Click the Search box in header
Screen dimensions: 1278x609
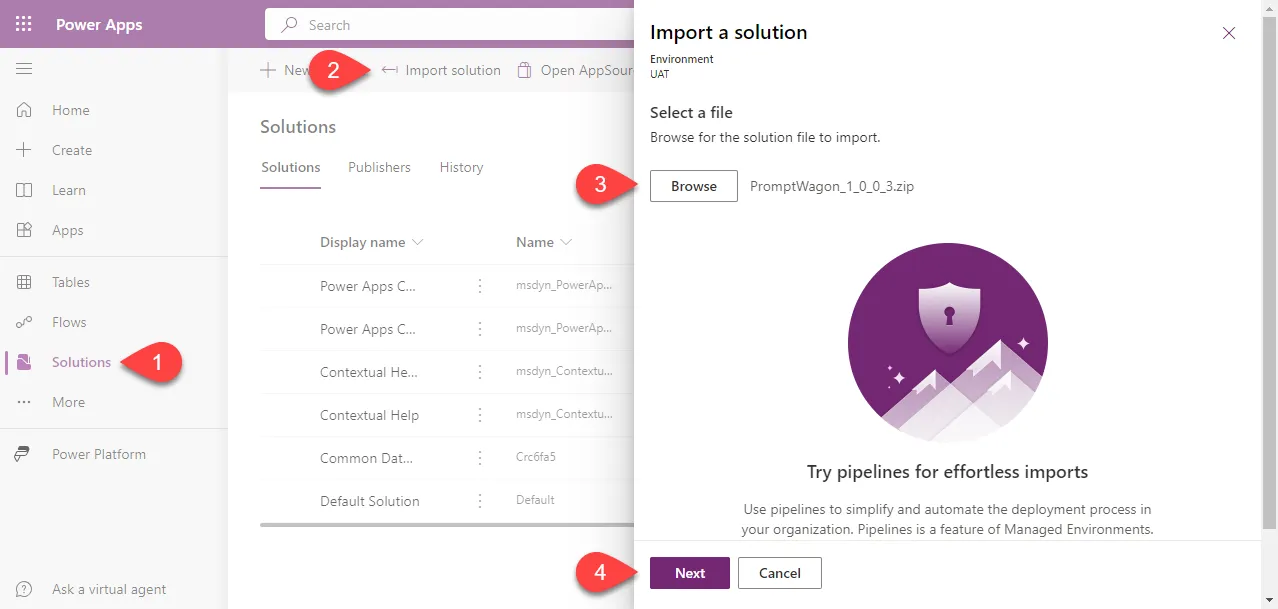pyautogui.click(x=450, y=25)
